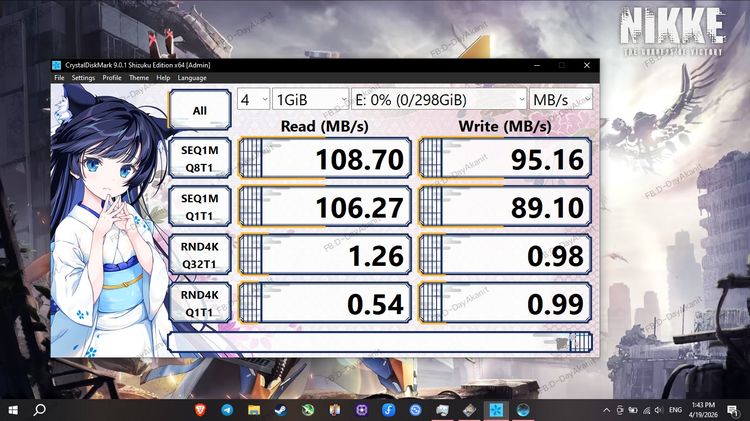
Task: Select the 95.16 write result
Action: [x=505, y=158]
